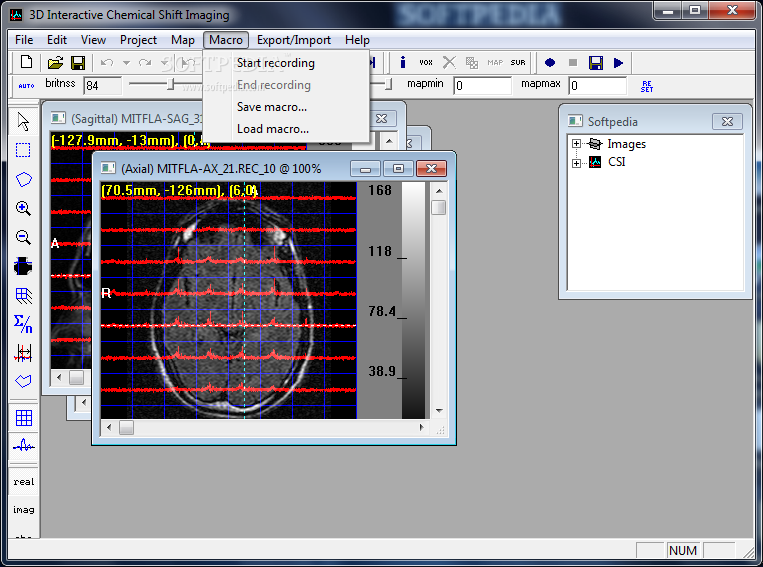The image size is (763, 567).
Task: Expand the CSI tree node
Action: 576,163
